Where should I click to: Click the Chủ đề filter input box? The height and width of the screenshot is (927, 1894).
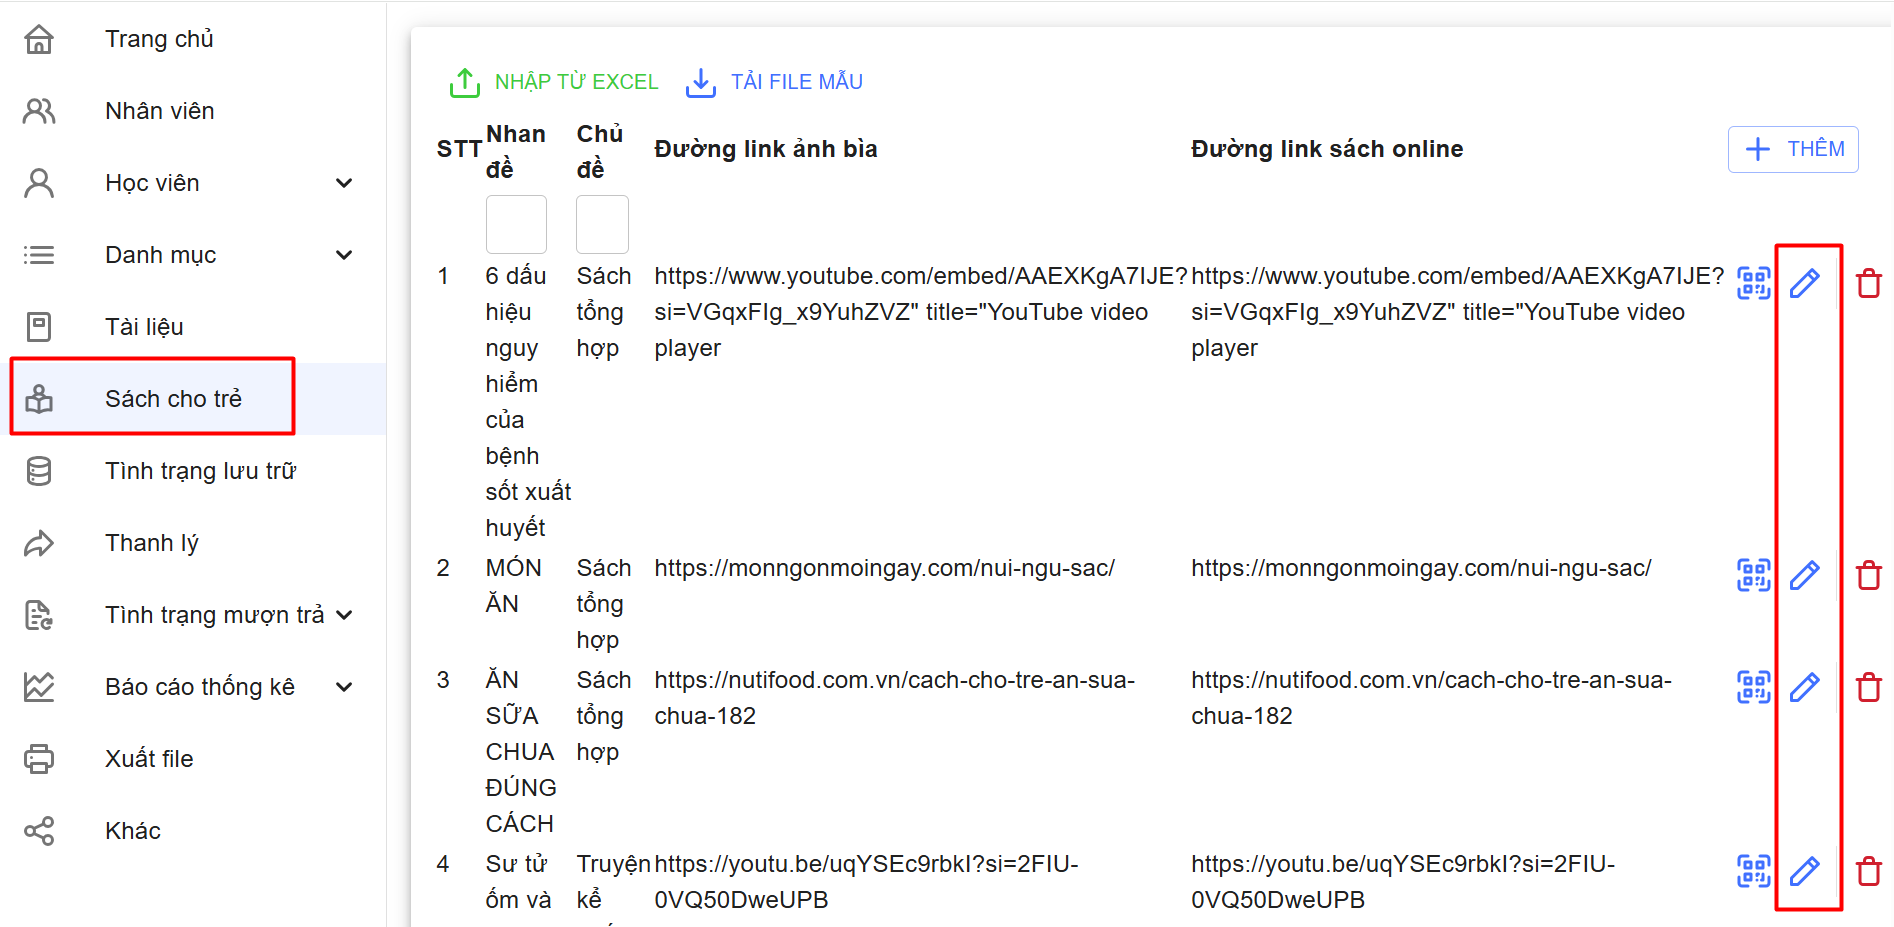(x=602, y=224)
